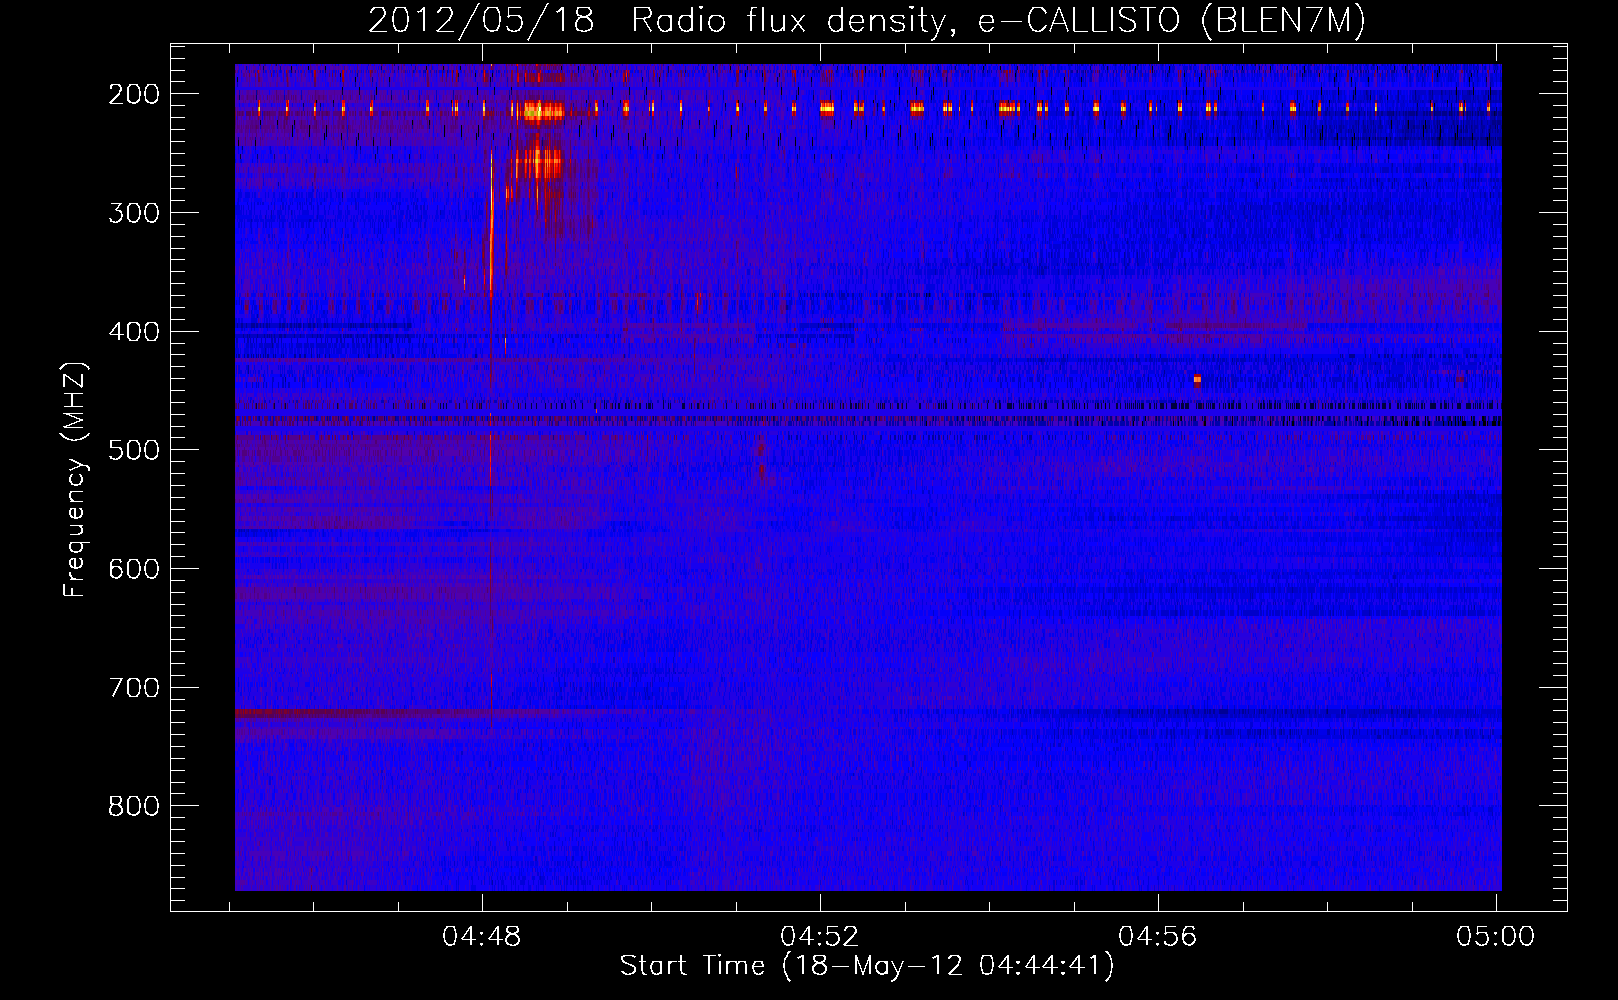Viewport: 1618px width, 1000px height.
Task: Click the plot title mentioning e-CALLISTO (BLEN7M)
Action: click(867, 20)
